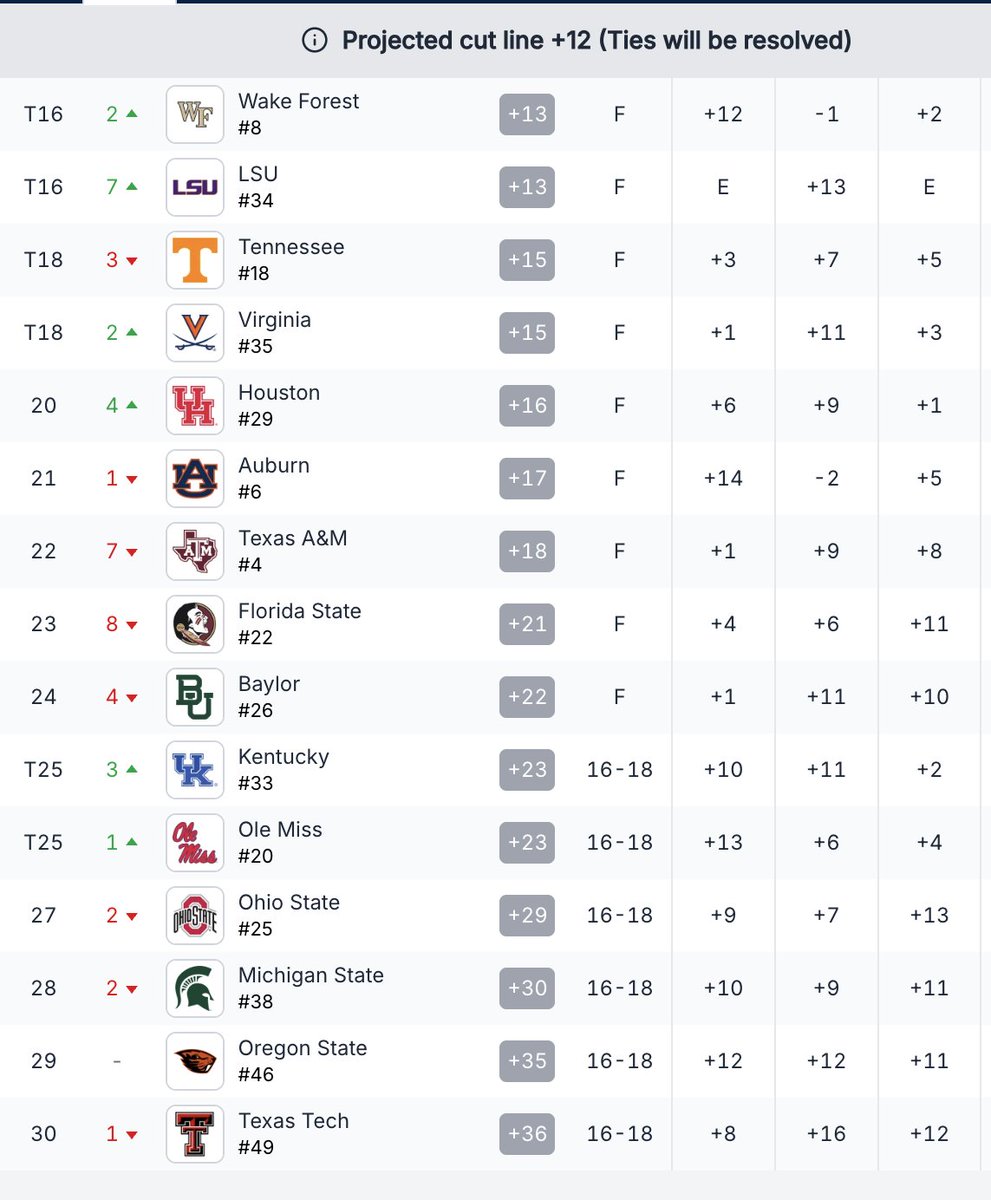Open the Kentucky team name link
The height and width of the screenshot is (1200, 991).
[284, 757]
